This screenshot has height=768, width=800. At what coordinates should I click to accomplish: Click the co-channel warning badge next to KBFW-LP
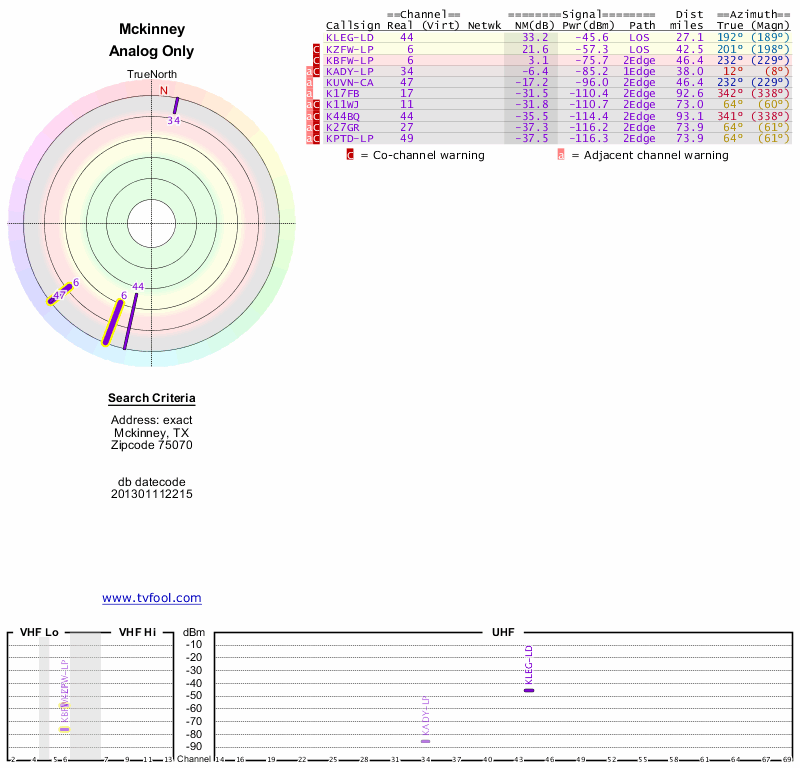click(x=317, y=60)
